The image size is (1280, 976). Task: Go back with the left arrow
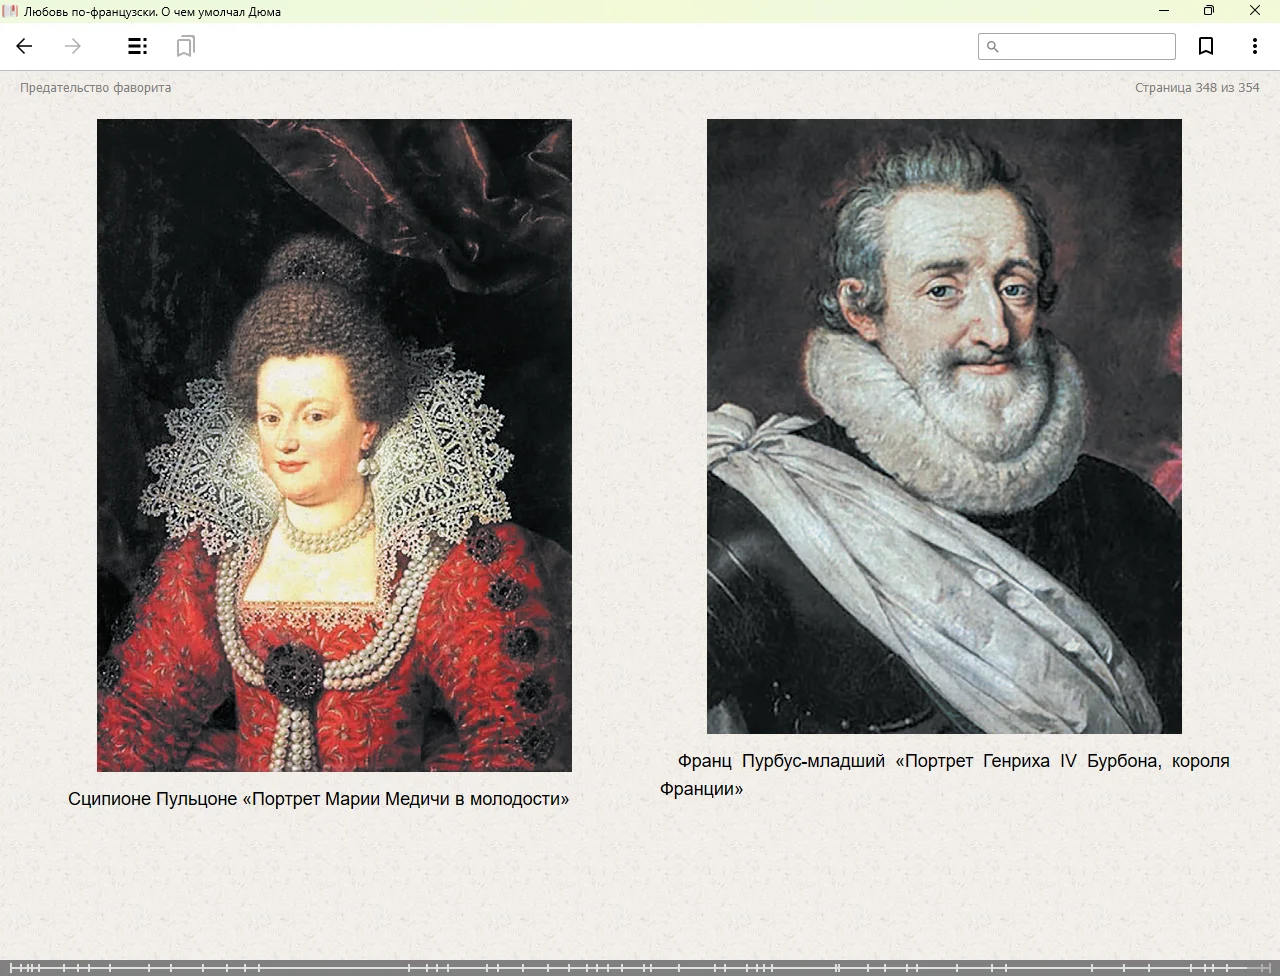click(x=24, y=46)
